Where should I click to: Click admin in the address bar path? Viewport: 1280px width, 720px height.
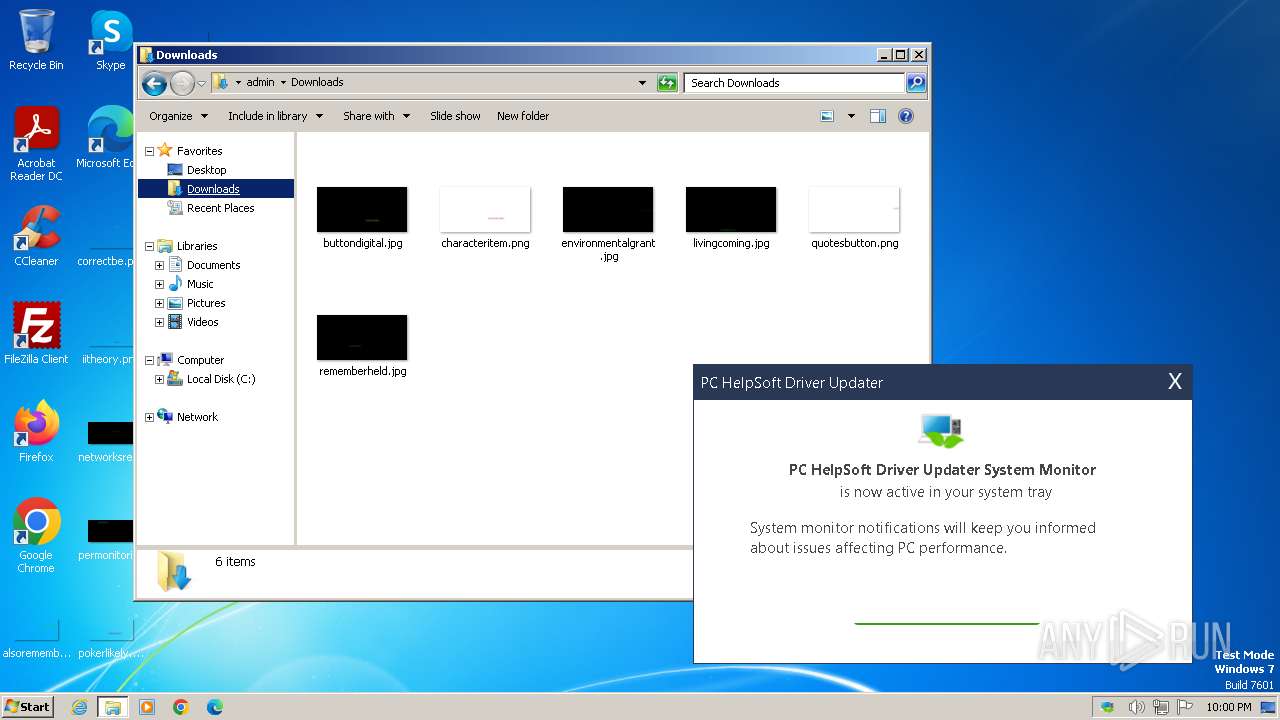(260, 83)
